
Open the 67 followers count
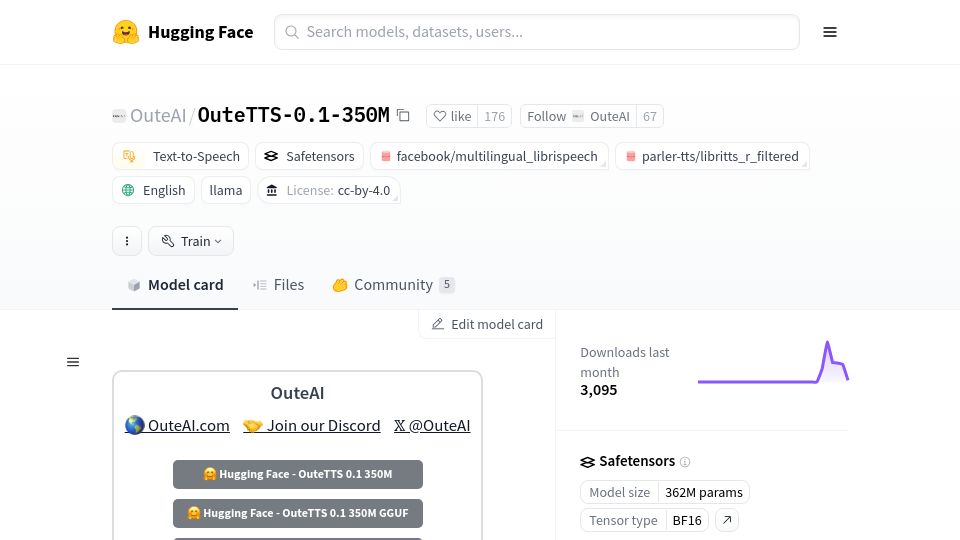click(x=650, y=116)
